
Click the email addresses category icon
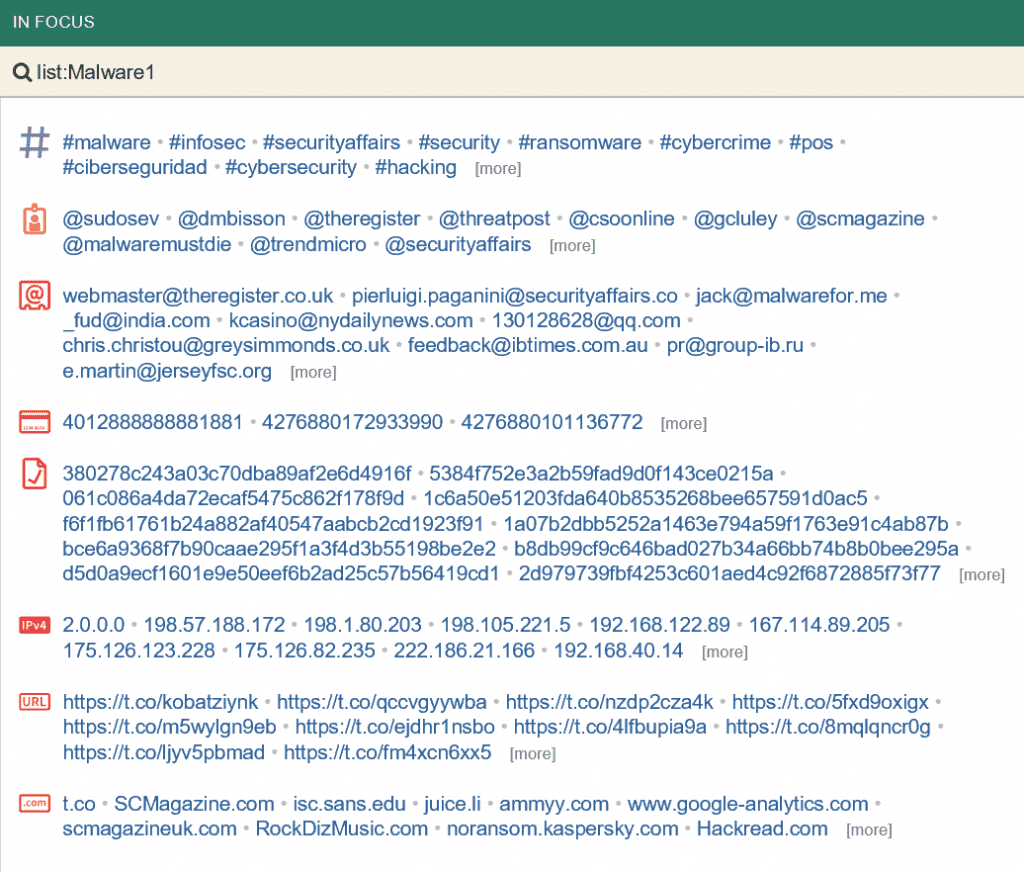click(35, 295)
